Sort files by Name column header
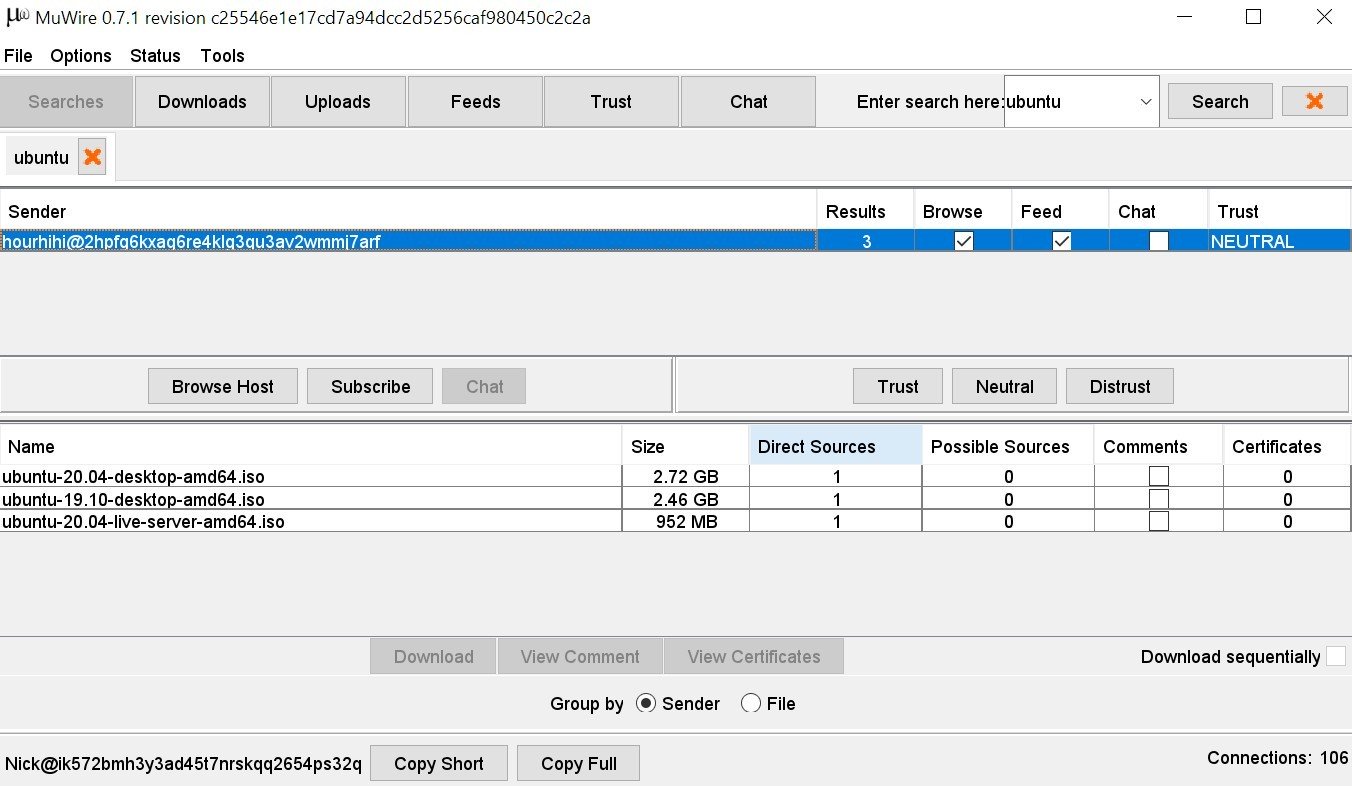This screenshot has width=1352, height=786. [x=311, y=446]
